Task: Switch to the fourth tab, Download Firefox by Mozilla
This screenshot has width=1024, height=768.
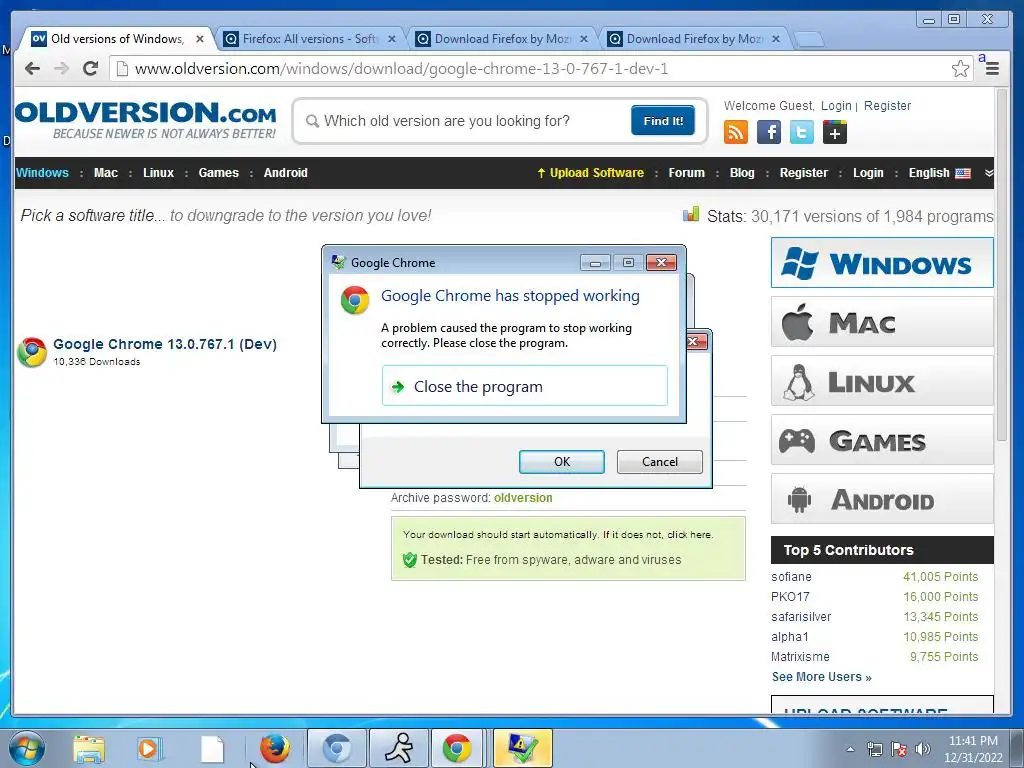Action: (x=694, y=39)
